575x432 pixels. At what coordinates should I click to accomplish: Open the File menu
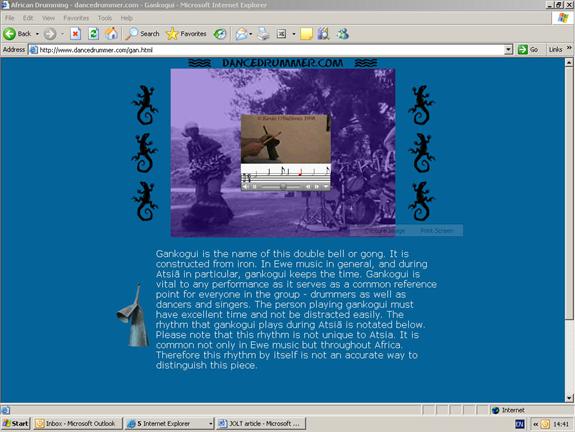[x=10, y=18]
